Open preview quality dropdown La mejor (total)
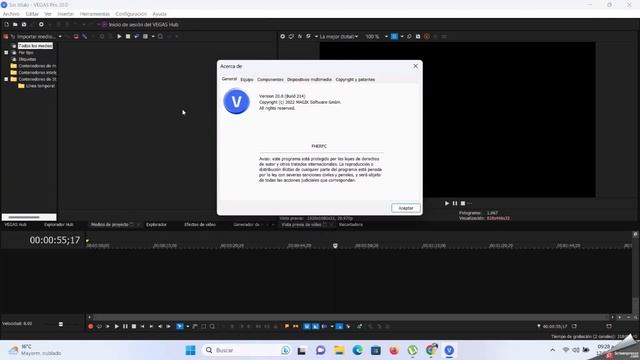This screenshot has height=360, width=640. (x=339, y=36)
